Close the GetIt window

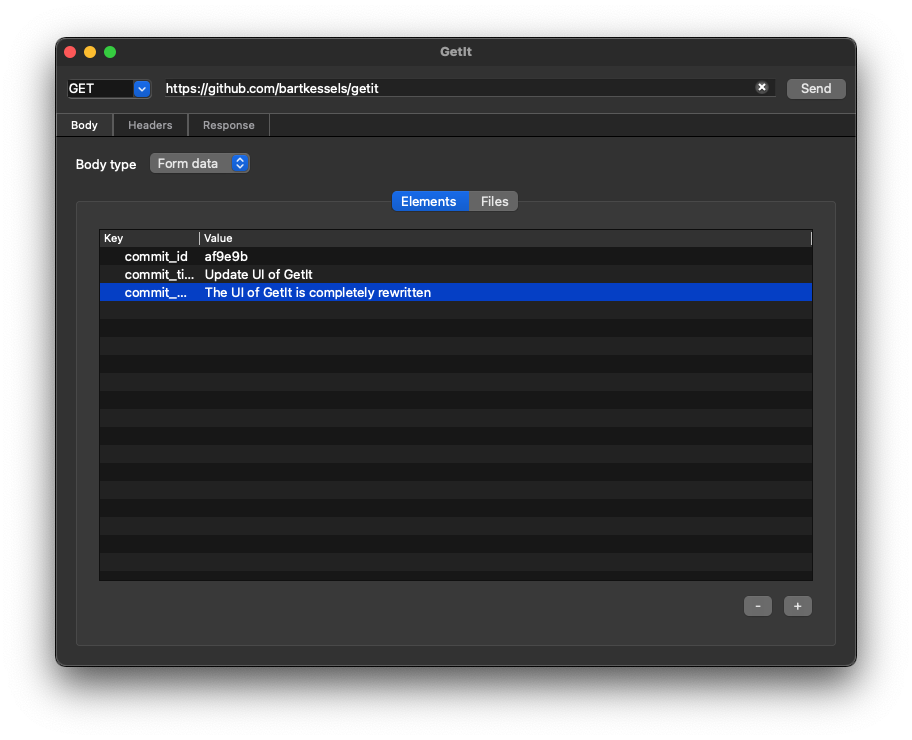click(70, 52)
